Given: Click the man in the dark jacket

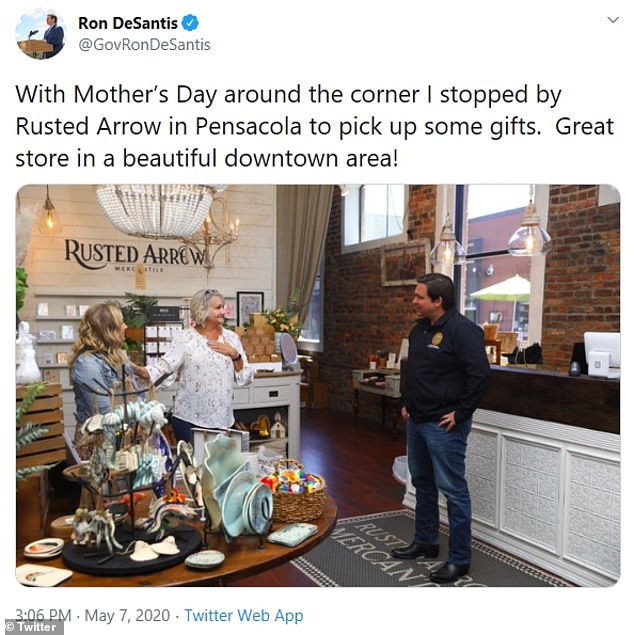Looking at the screenshot, I should (x=442, y=427).
